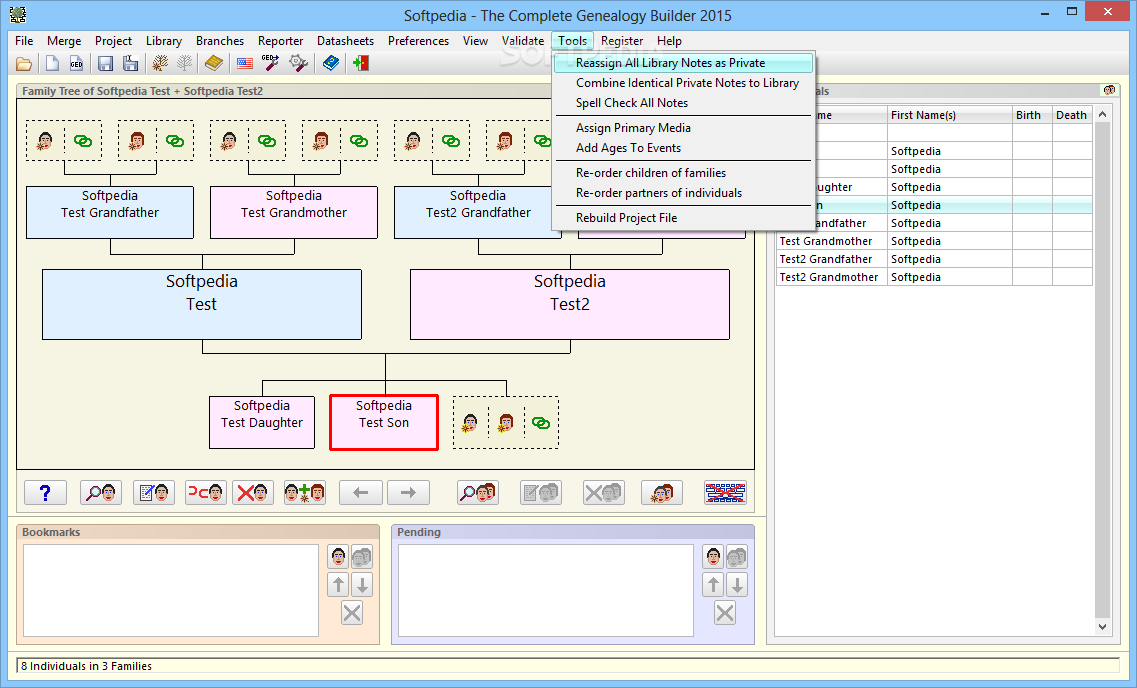Select the red-outlined Softpedia Test Son box
The height and width of the screenshot is (688, 1137).
tap(384, 423)
